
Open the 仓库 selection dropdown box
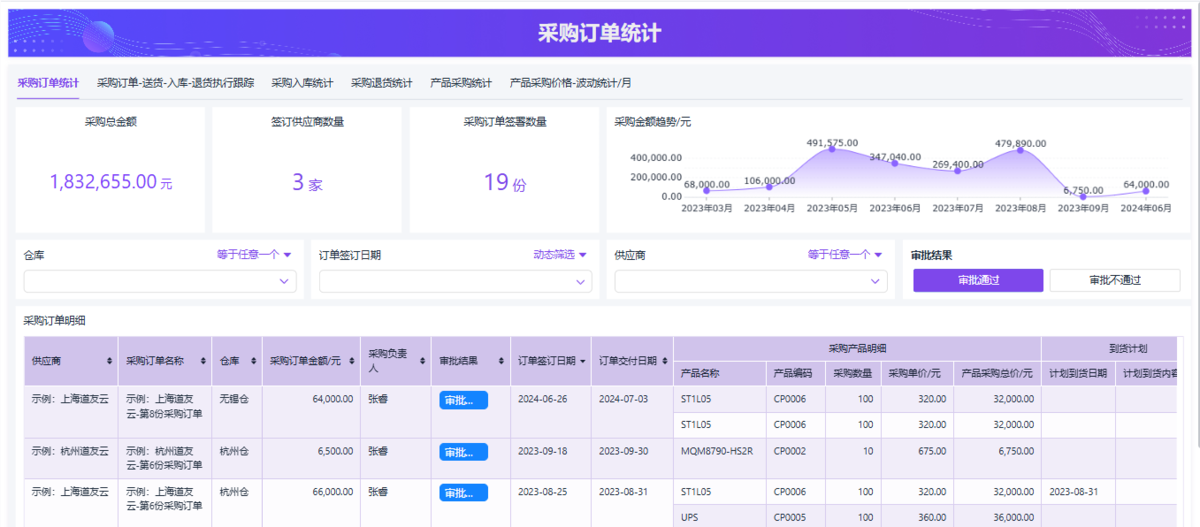point(160,282)
